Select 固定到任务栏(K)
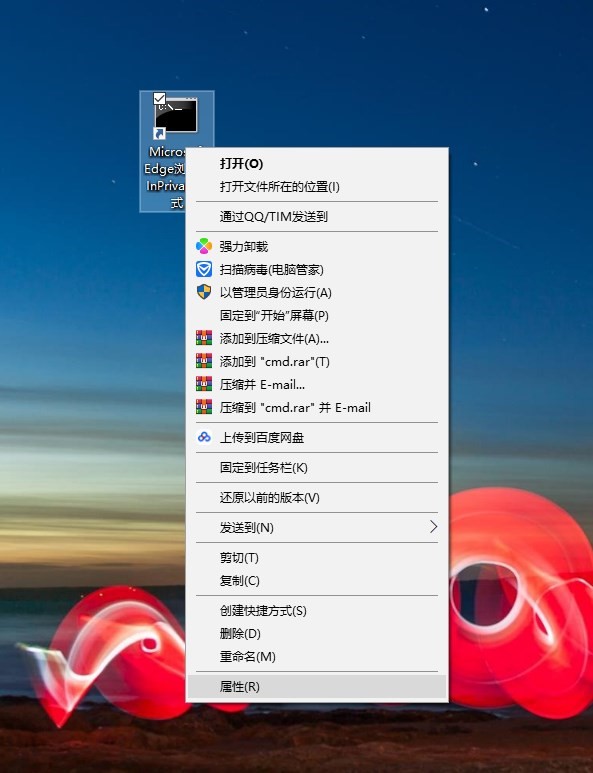This screenshot has width=593, height=773. (x=316, y=467)
